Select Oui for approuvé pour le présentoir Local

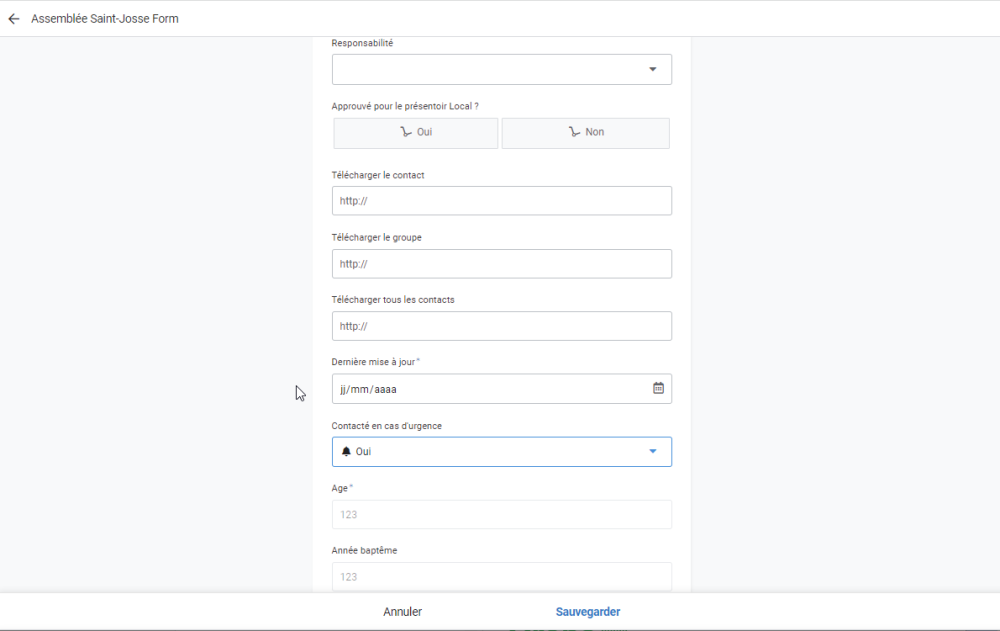pyautogui.click(x=415, y=132)
